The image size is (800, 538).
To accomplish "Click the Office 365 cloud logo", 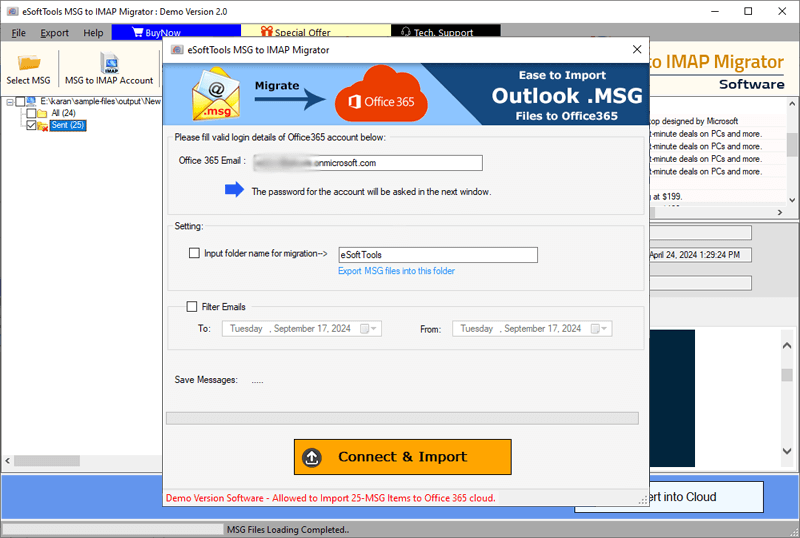I will pyautogui.click(x=381, y=94).
